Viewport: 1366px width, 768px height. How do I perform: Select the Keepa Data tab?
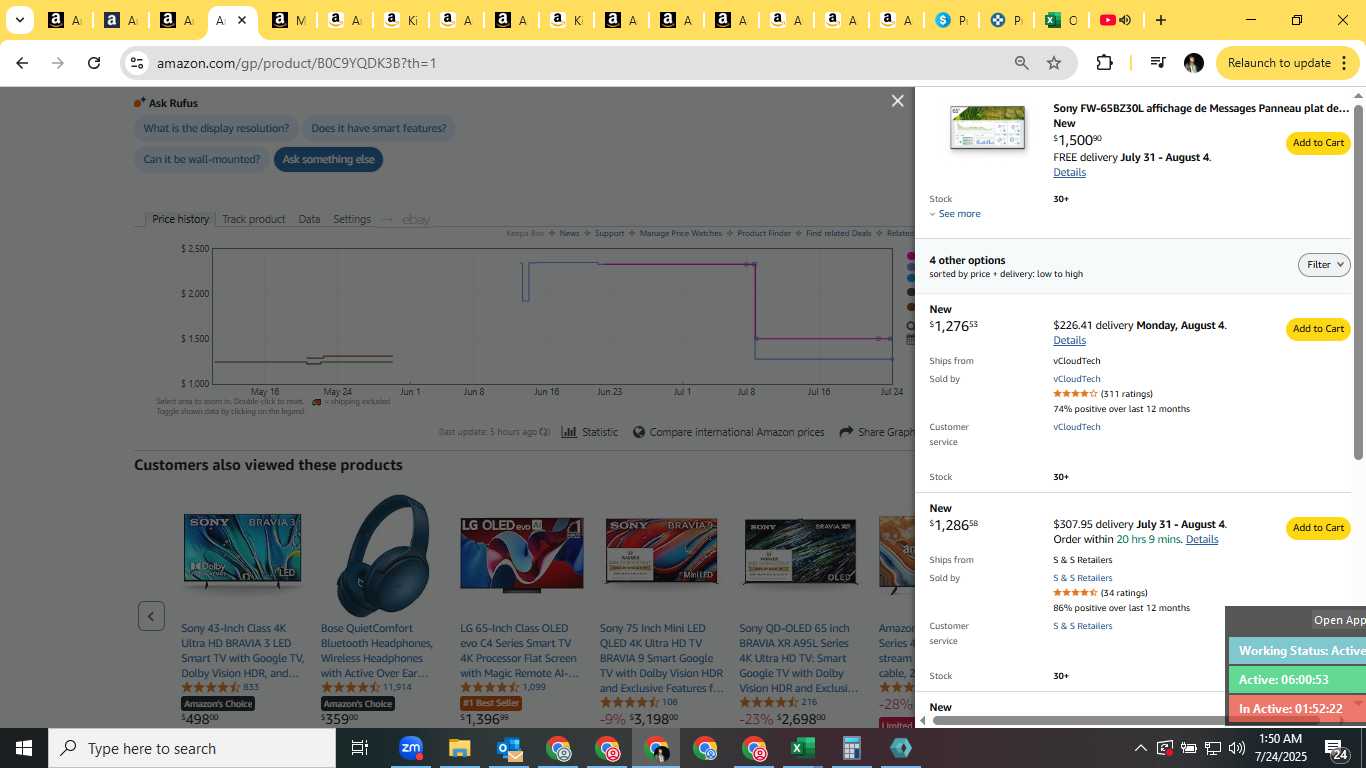(309, 219)
